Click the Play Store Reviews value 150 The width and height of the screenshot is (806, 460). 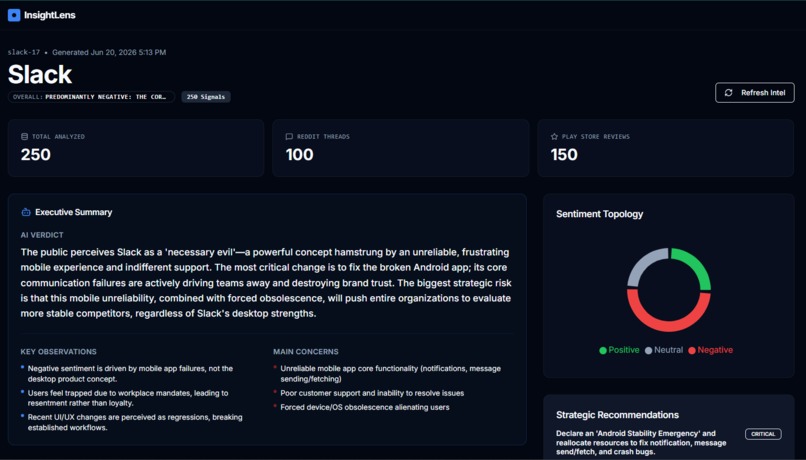[564, 155]
